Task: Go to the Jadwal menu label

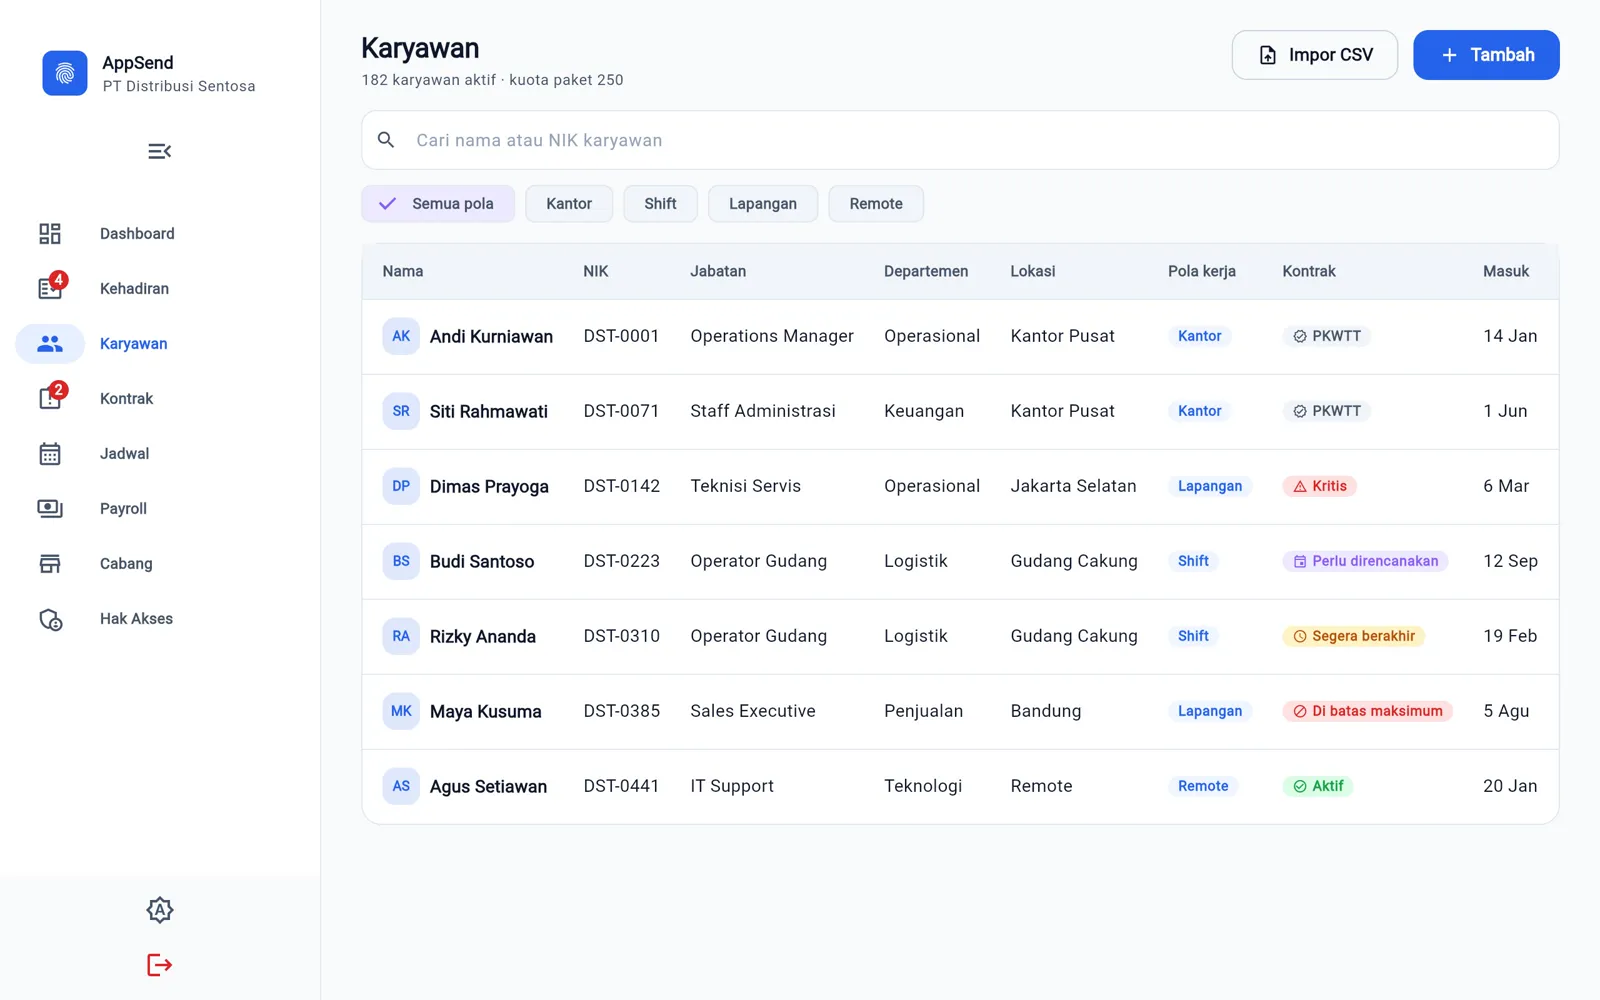Action: tap(124, 453)
